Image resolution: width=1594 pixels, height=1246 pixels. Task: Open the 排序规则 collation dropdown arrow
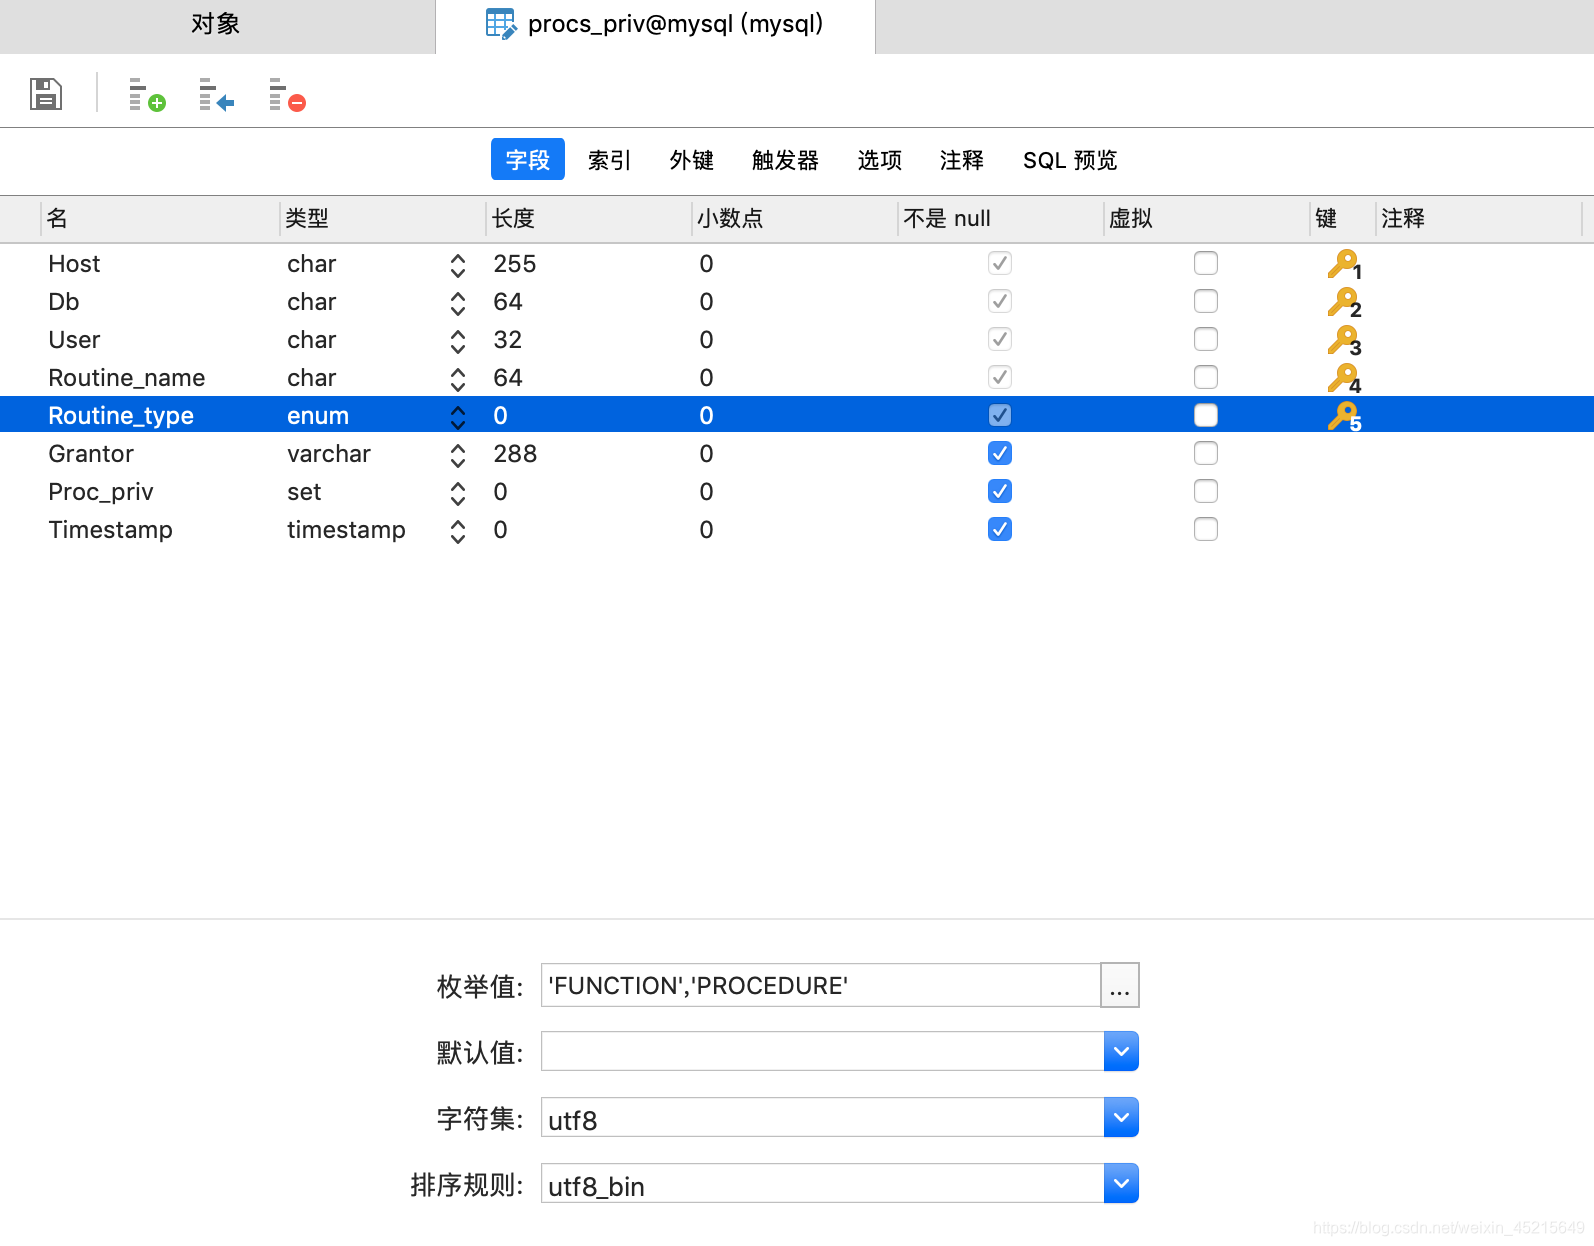coord(1121,1183)
